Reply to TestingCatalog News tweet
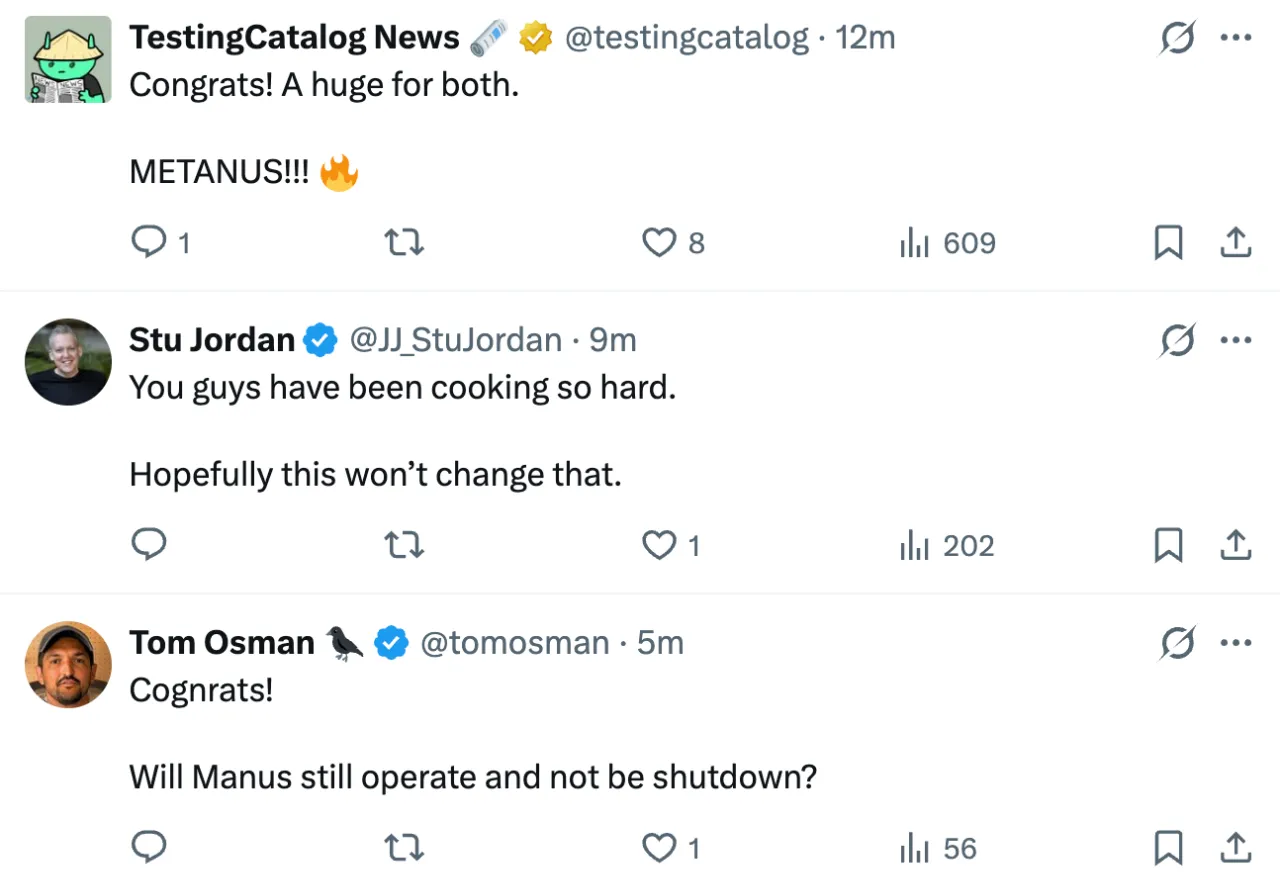This screenshot has width=1280, height=880. click(x=150, y=243)
